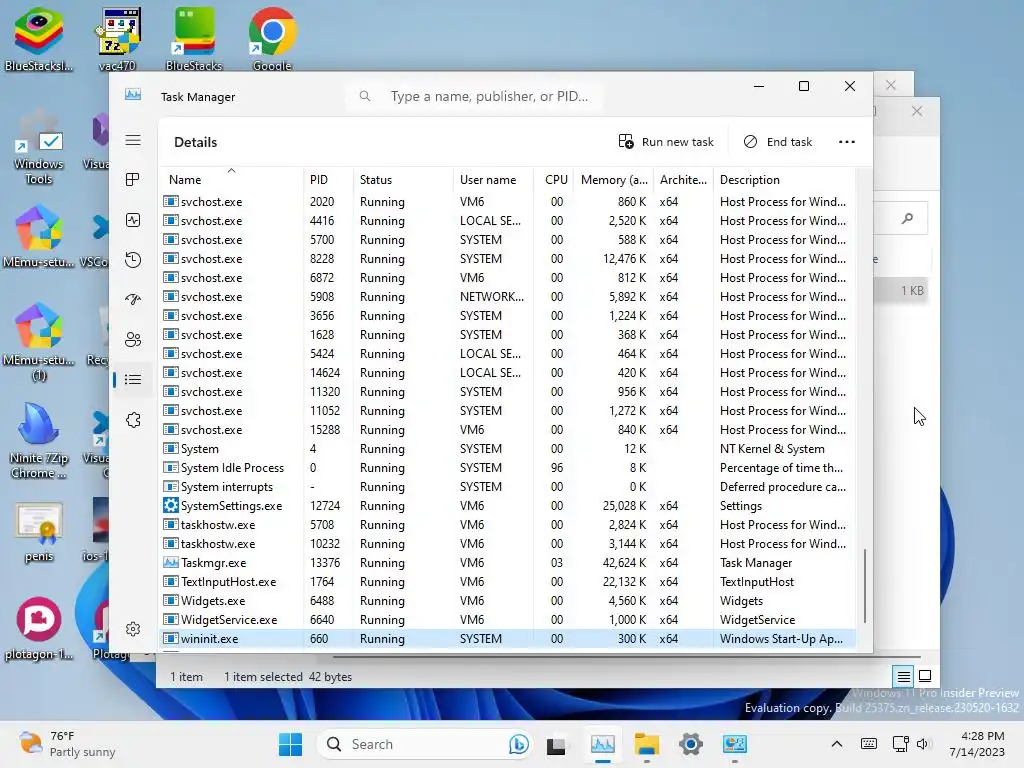The image size is (1024, 768).
Task: Open Task Manager settings gear
Action: 133,629
